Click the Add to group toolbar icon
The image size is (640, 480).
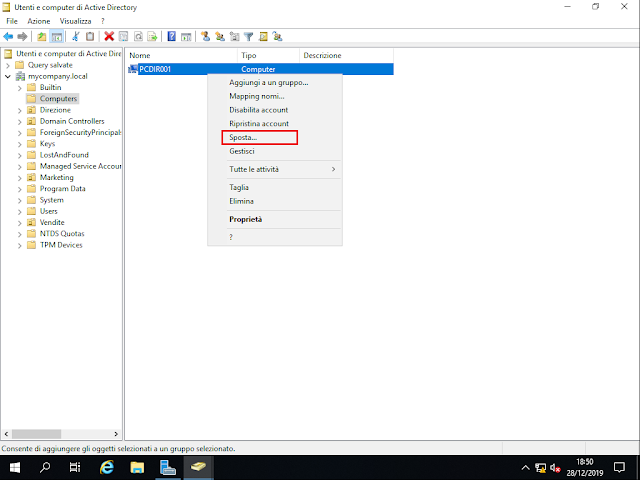pos(278,37)
